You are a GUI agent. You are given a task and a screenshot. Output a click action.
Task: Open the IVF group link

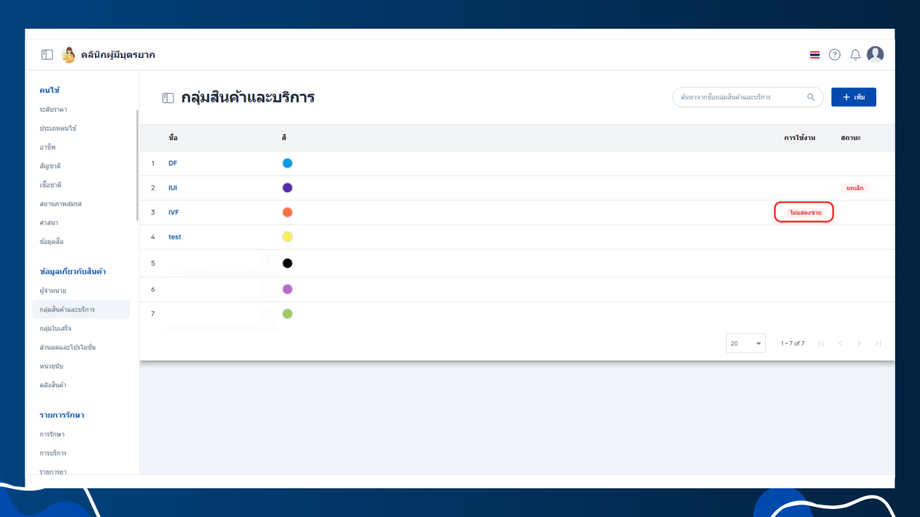click(x=174, y=212)
